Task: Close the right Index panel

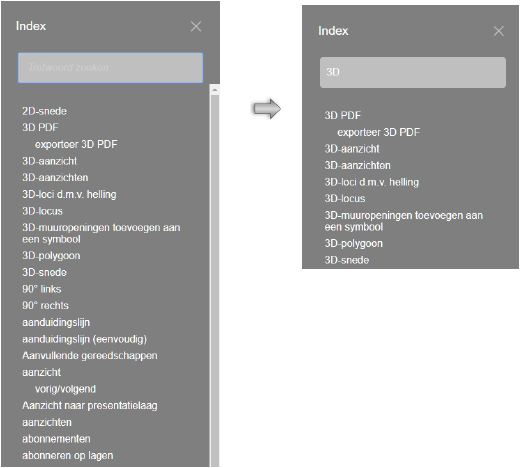Action: [x=499, y=31]
